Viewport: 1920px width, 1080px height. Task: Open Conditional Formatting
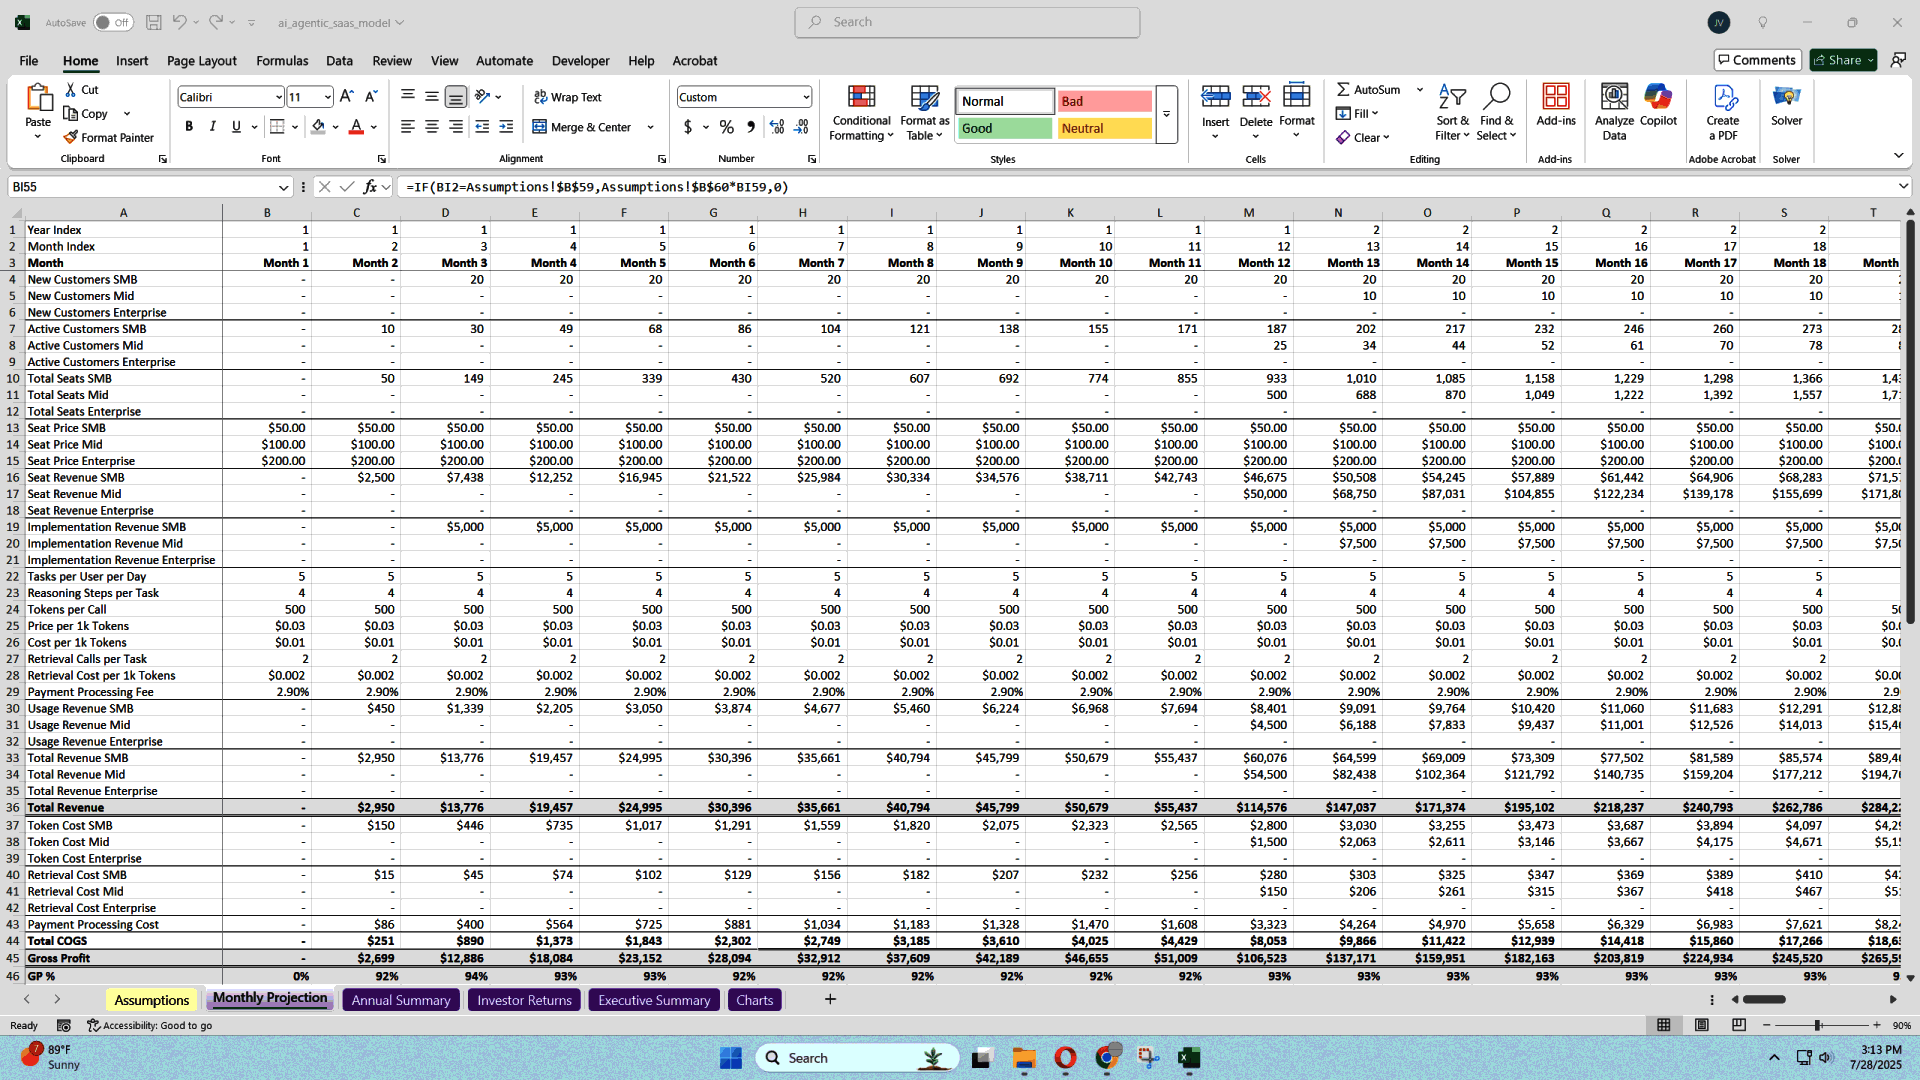tap(861, 113)
